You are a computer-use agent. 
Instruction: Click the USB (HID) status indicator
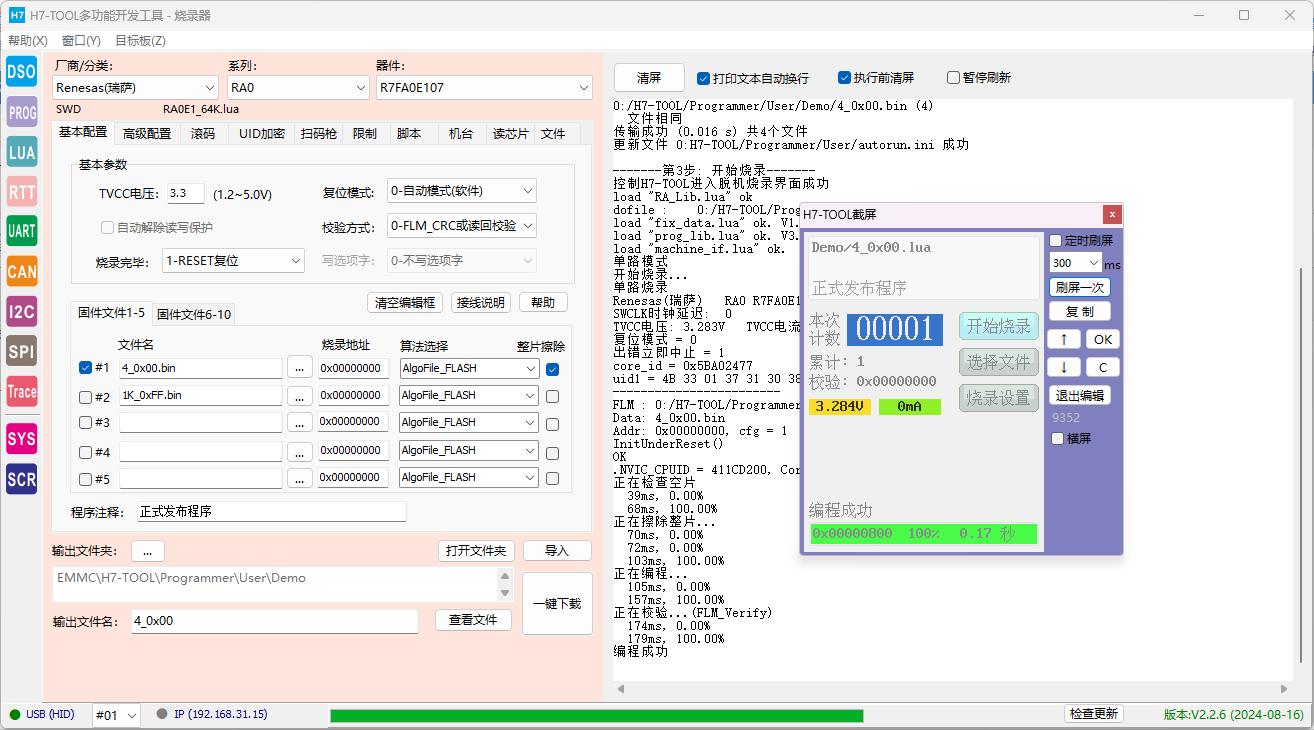[42, 714]
